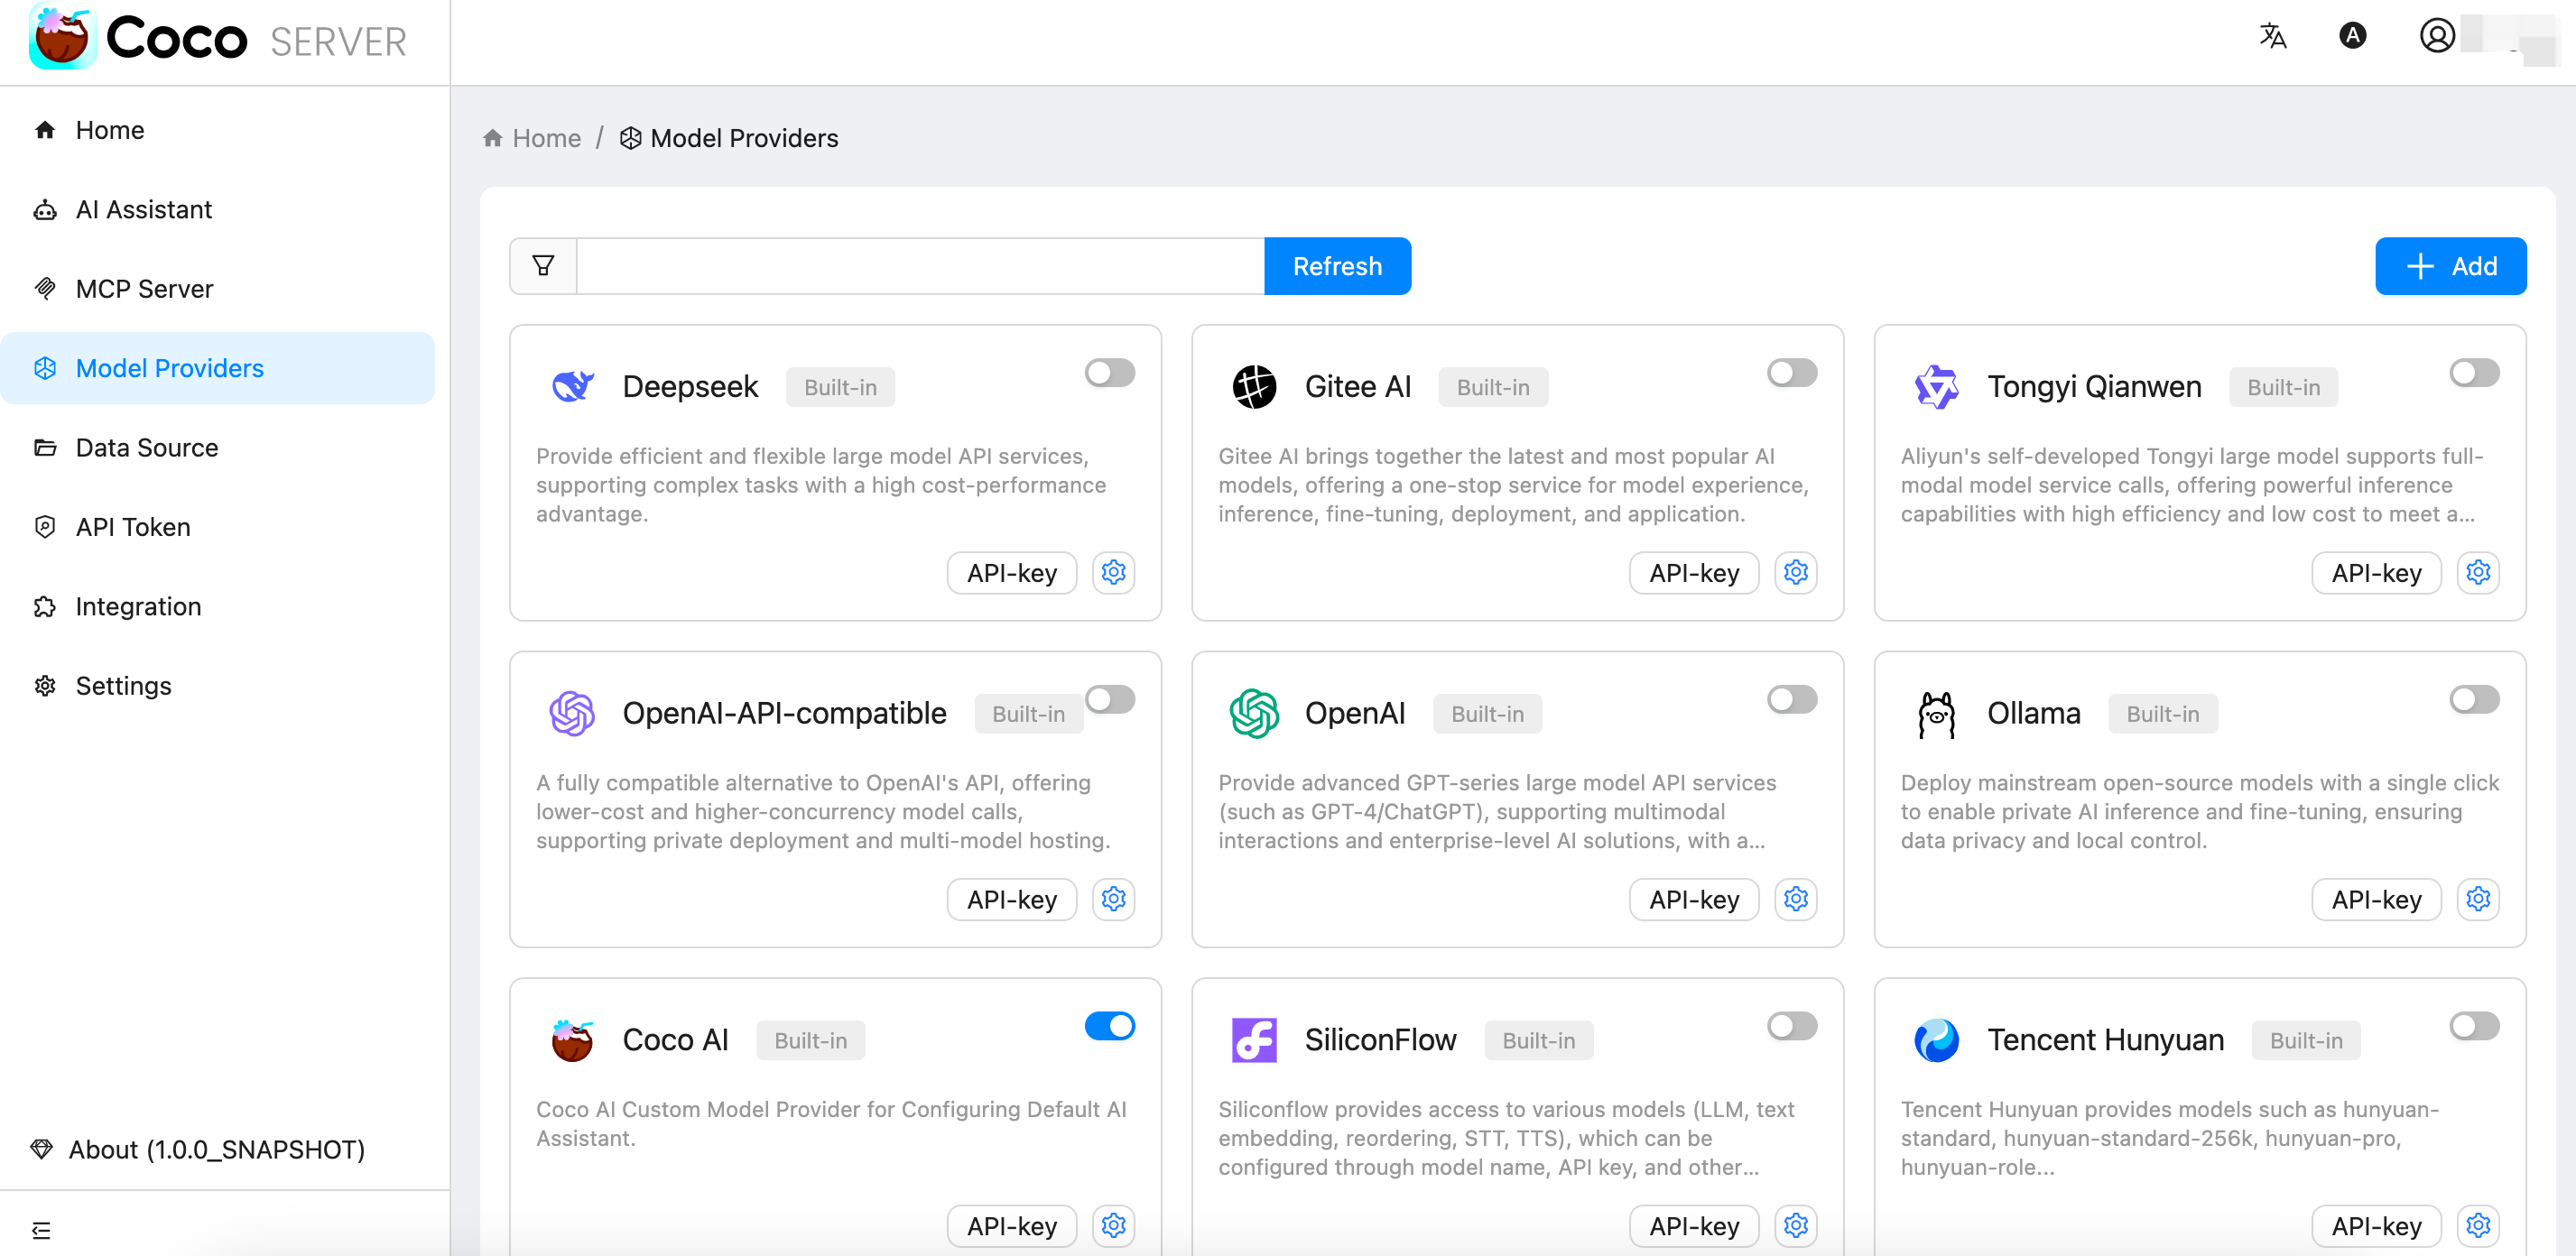Click the Deepseek 'Built-in' tag

click(x=840, y=387)
